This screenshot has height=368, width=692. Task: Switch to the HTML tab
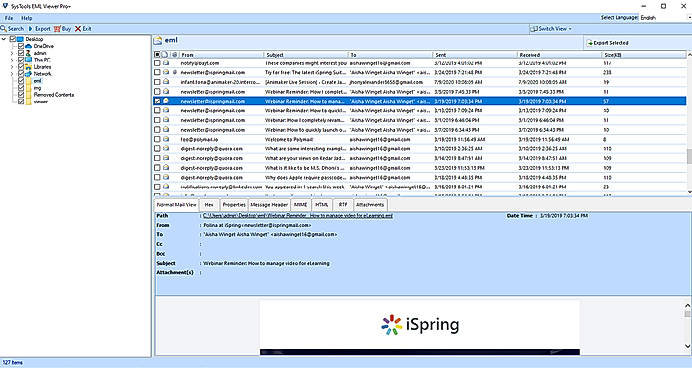(322, 205)
